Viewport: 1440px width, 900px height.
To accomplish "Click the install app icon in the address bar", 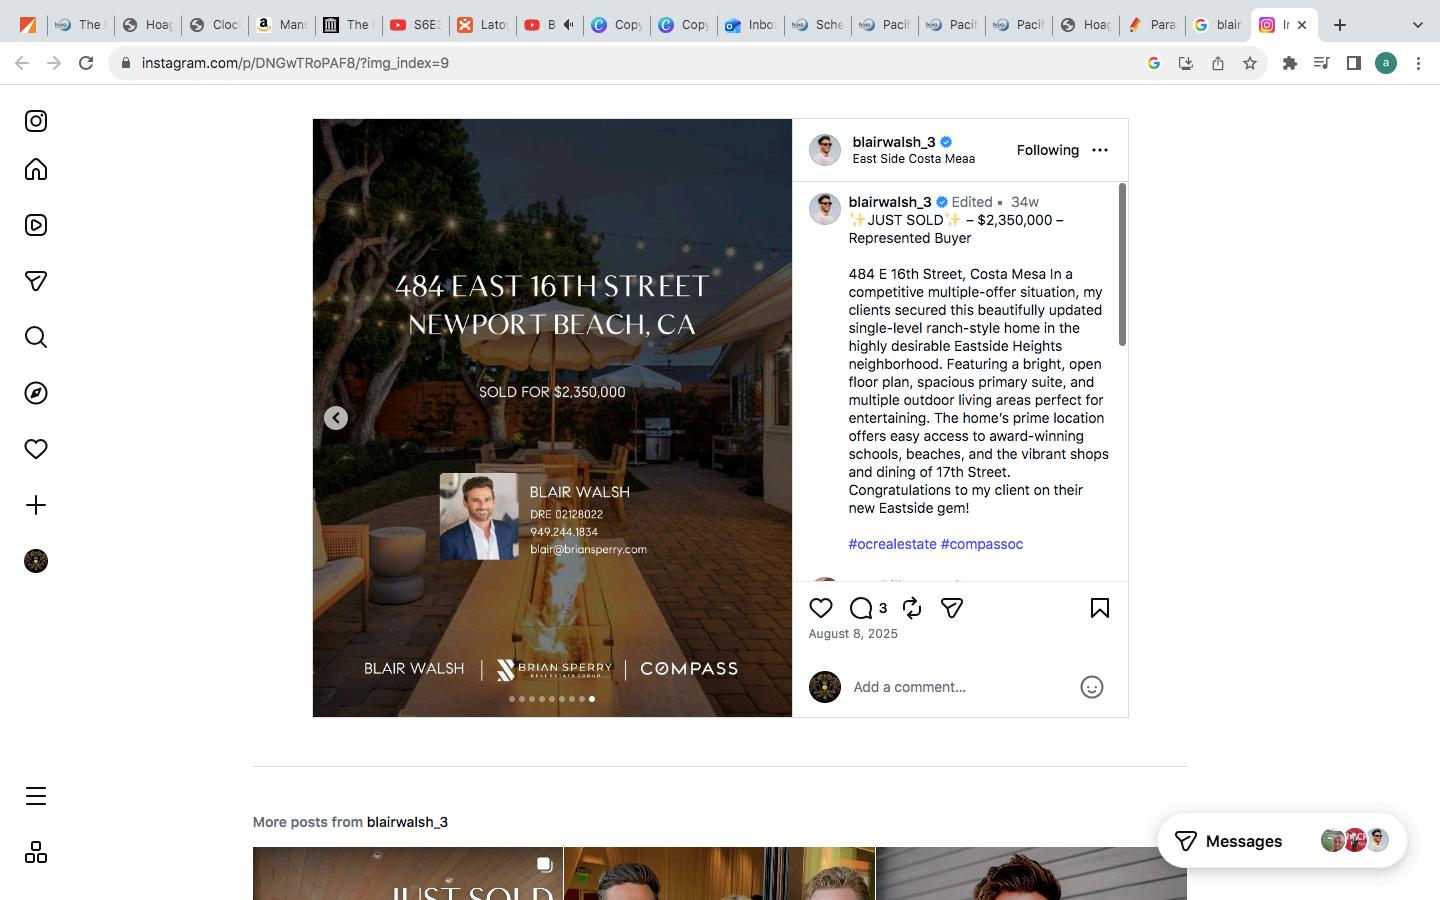I will [1186, 63].
